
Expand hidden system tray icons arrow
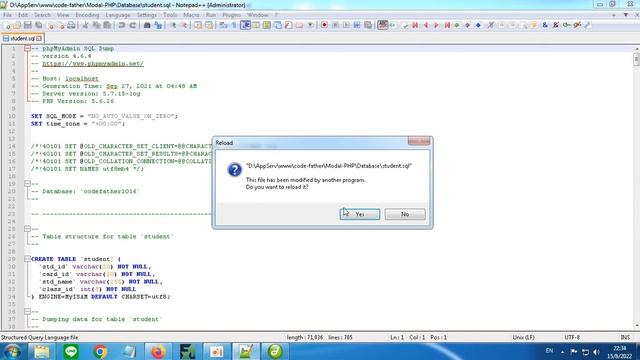tap(562, 351)
